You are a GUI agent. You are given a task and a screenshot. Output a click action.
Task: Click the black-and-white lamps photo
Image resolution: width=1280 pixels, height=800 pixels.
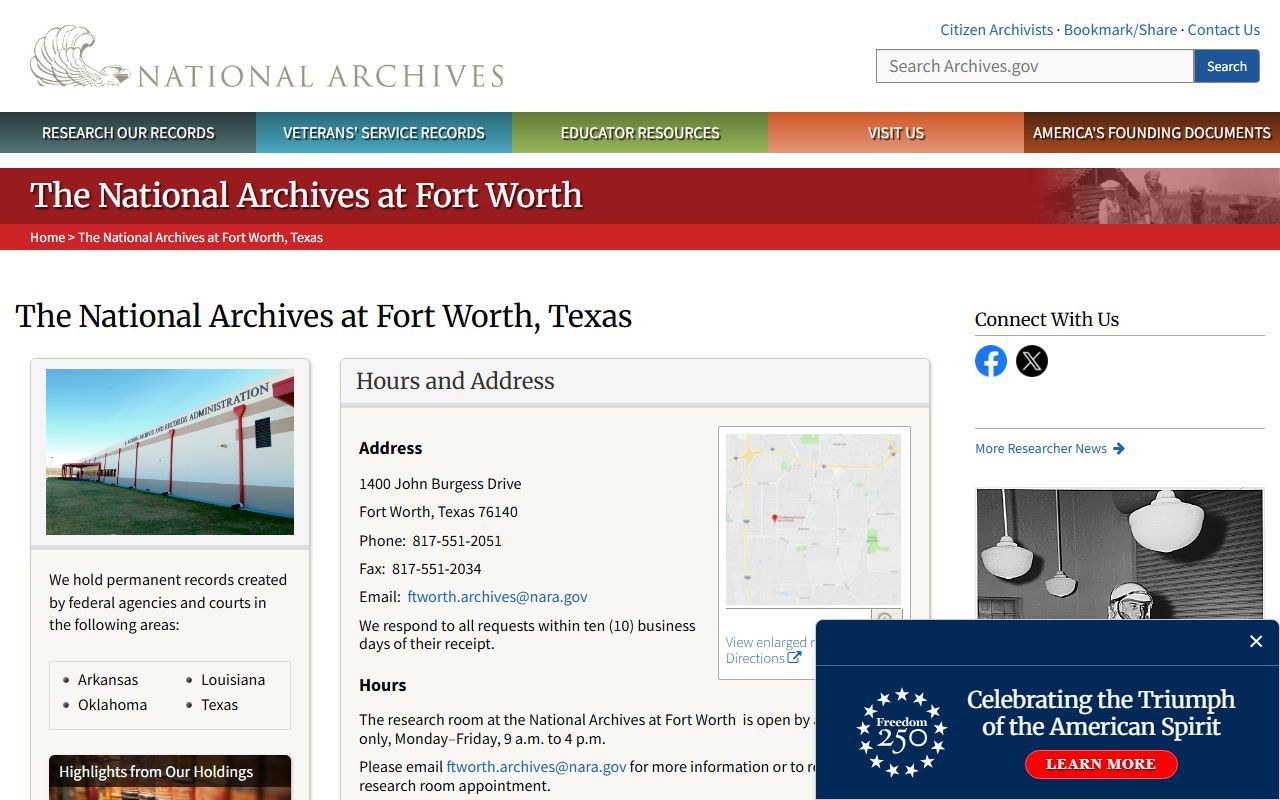coord(1120,554)
